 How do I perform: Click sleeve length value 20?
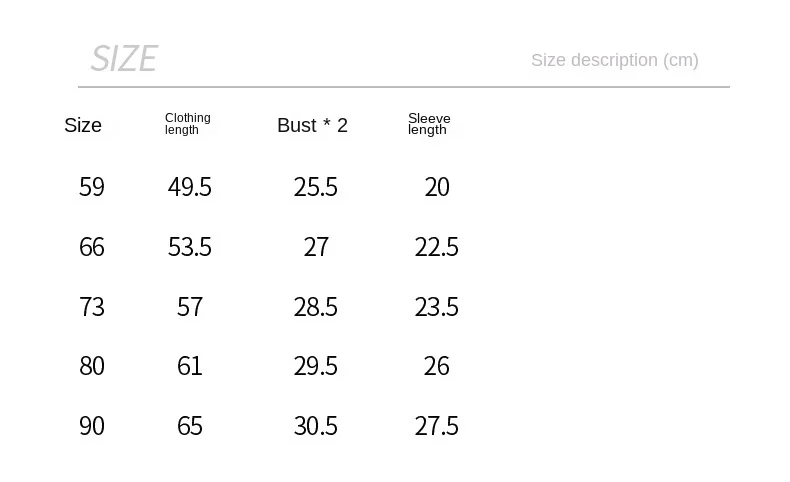pos(437,187)
